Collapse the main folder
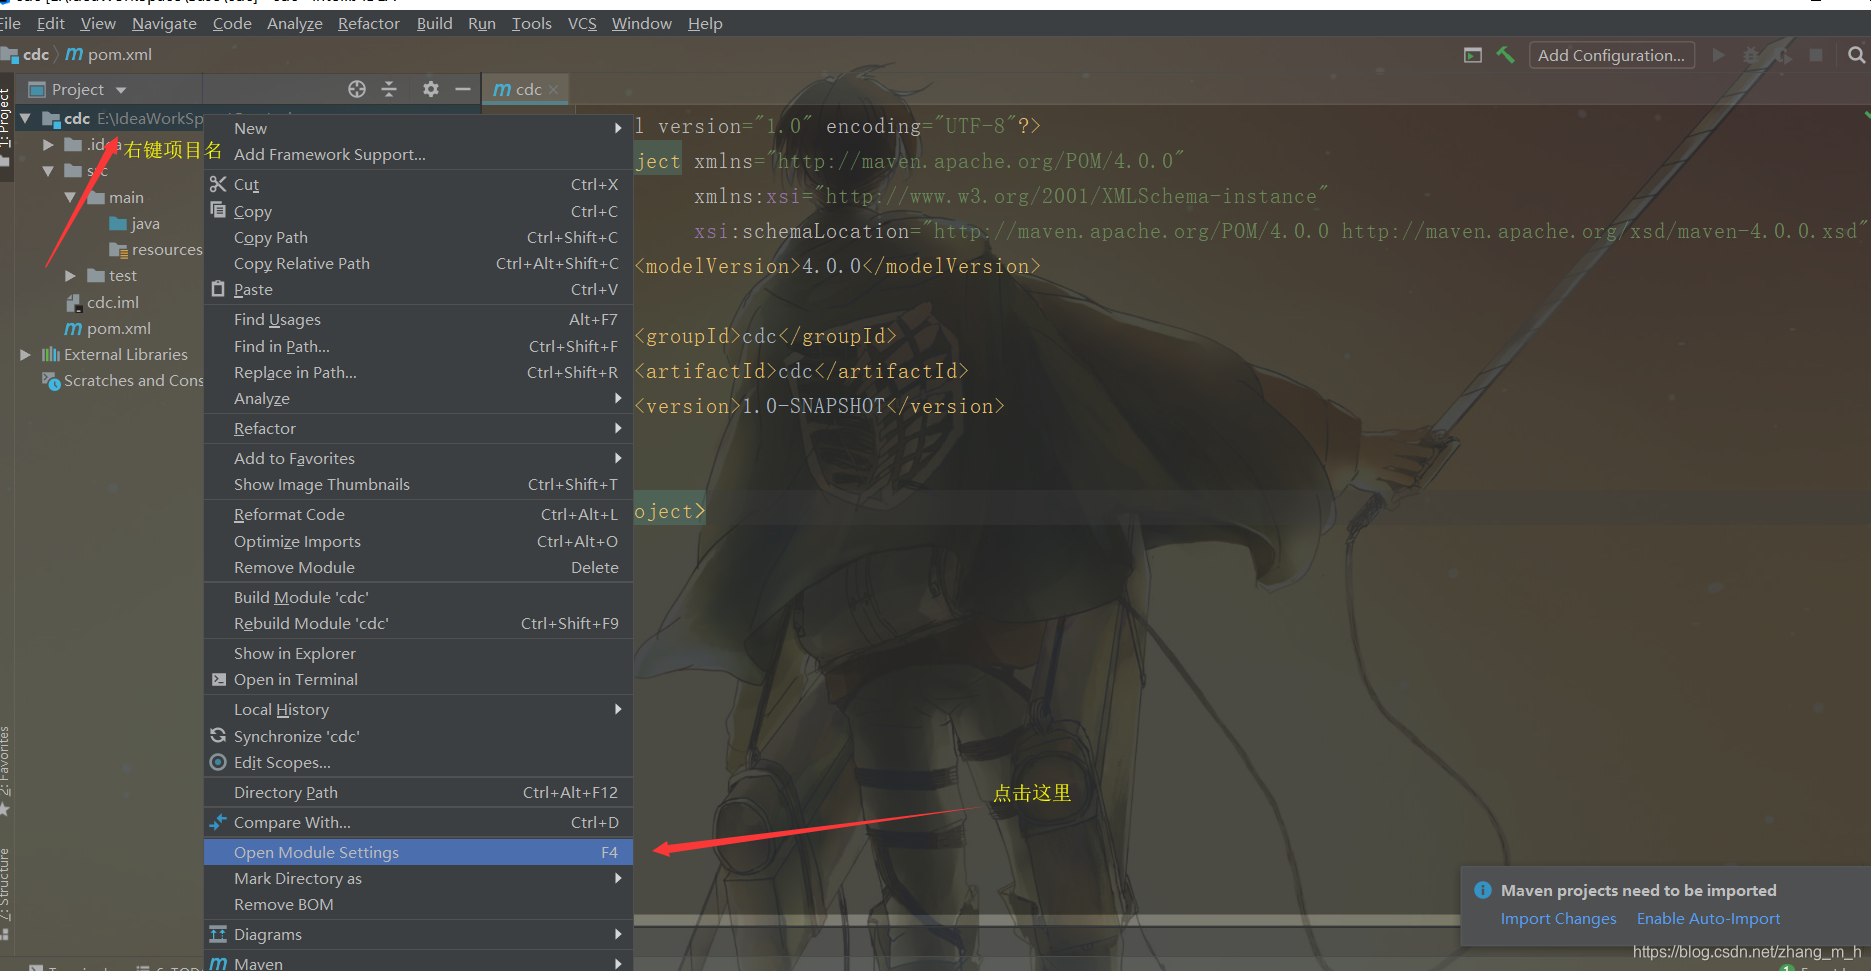 tap(71, 198)
